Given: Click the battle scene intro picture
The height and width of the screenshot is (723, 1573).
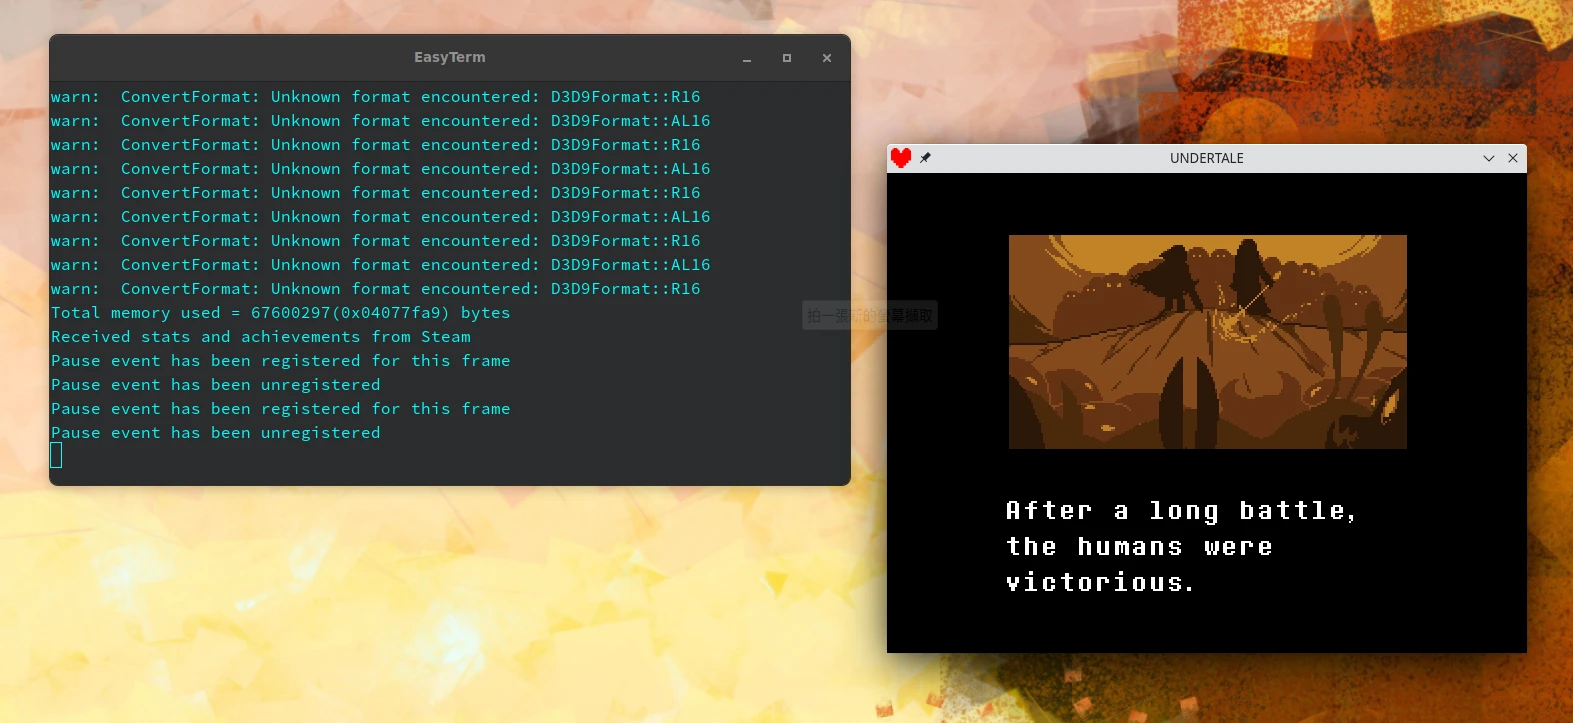Looking at the screenshot, I should (1207, 341).
